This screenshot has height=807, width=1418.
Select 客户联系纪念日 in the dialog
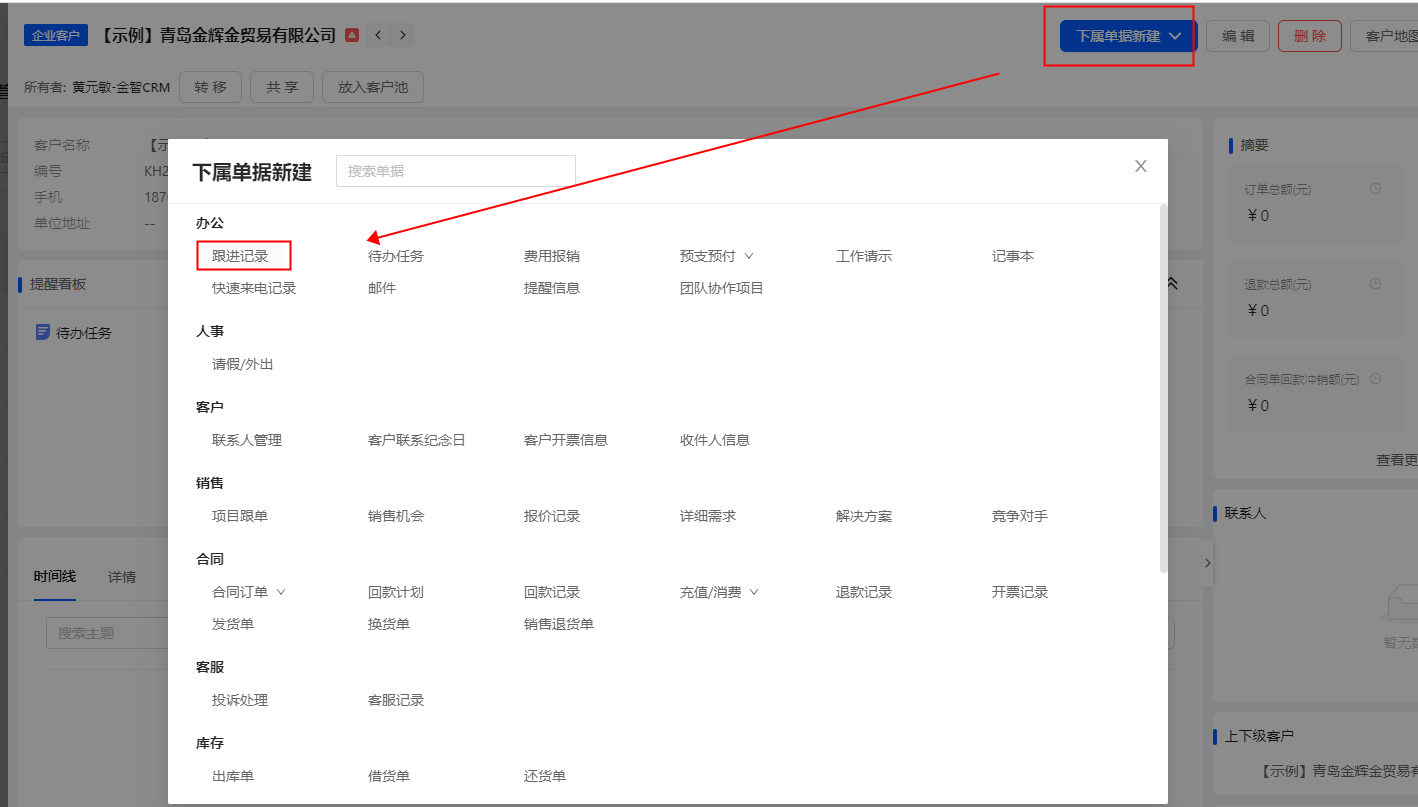[x=417, y=440]
